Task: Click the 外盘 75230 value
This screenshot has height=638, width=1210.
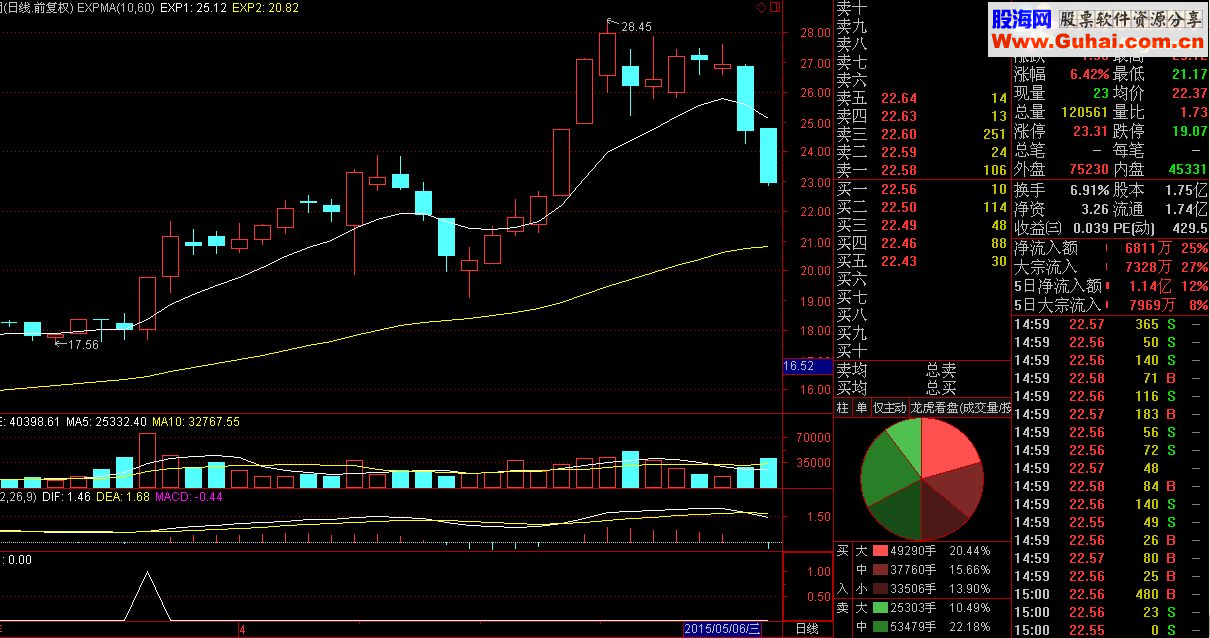Action: pyautogui.click(x=1087, y=169)
